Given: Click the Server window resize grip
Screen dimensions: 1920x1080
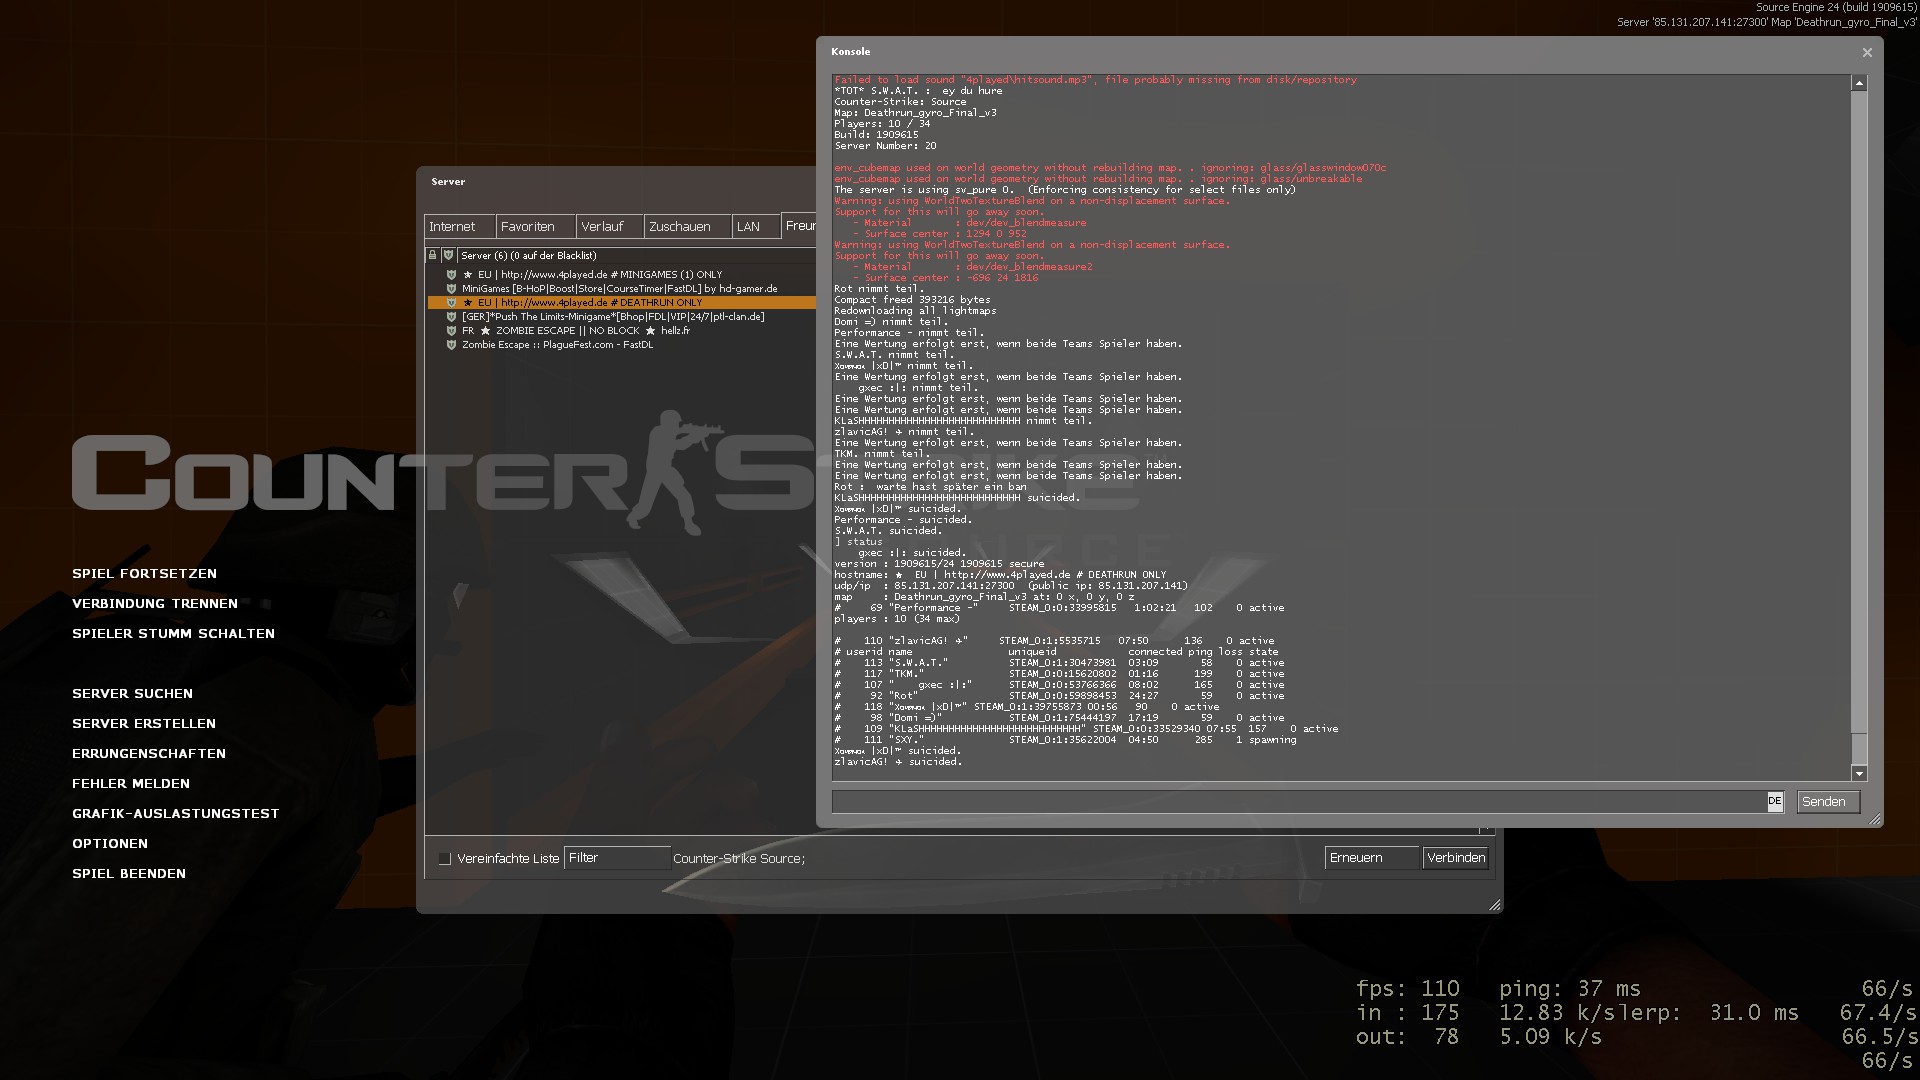Looking at the screenshot, I should [1495, 905].
